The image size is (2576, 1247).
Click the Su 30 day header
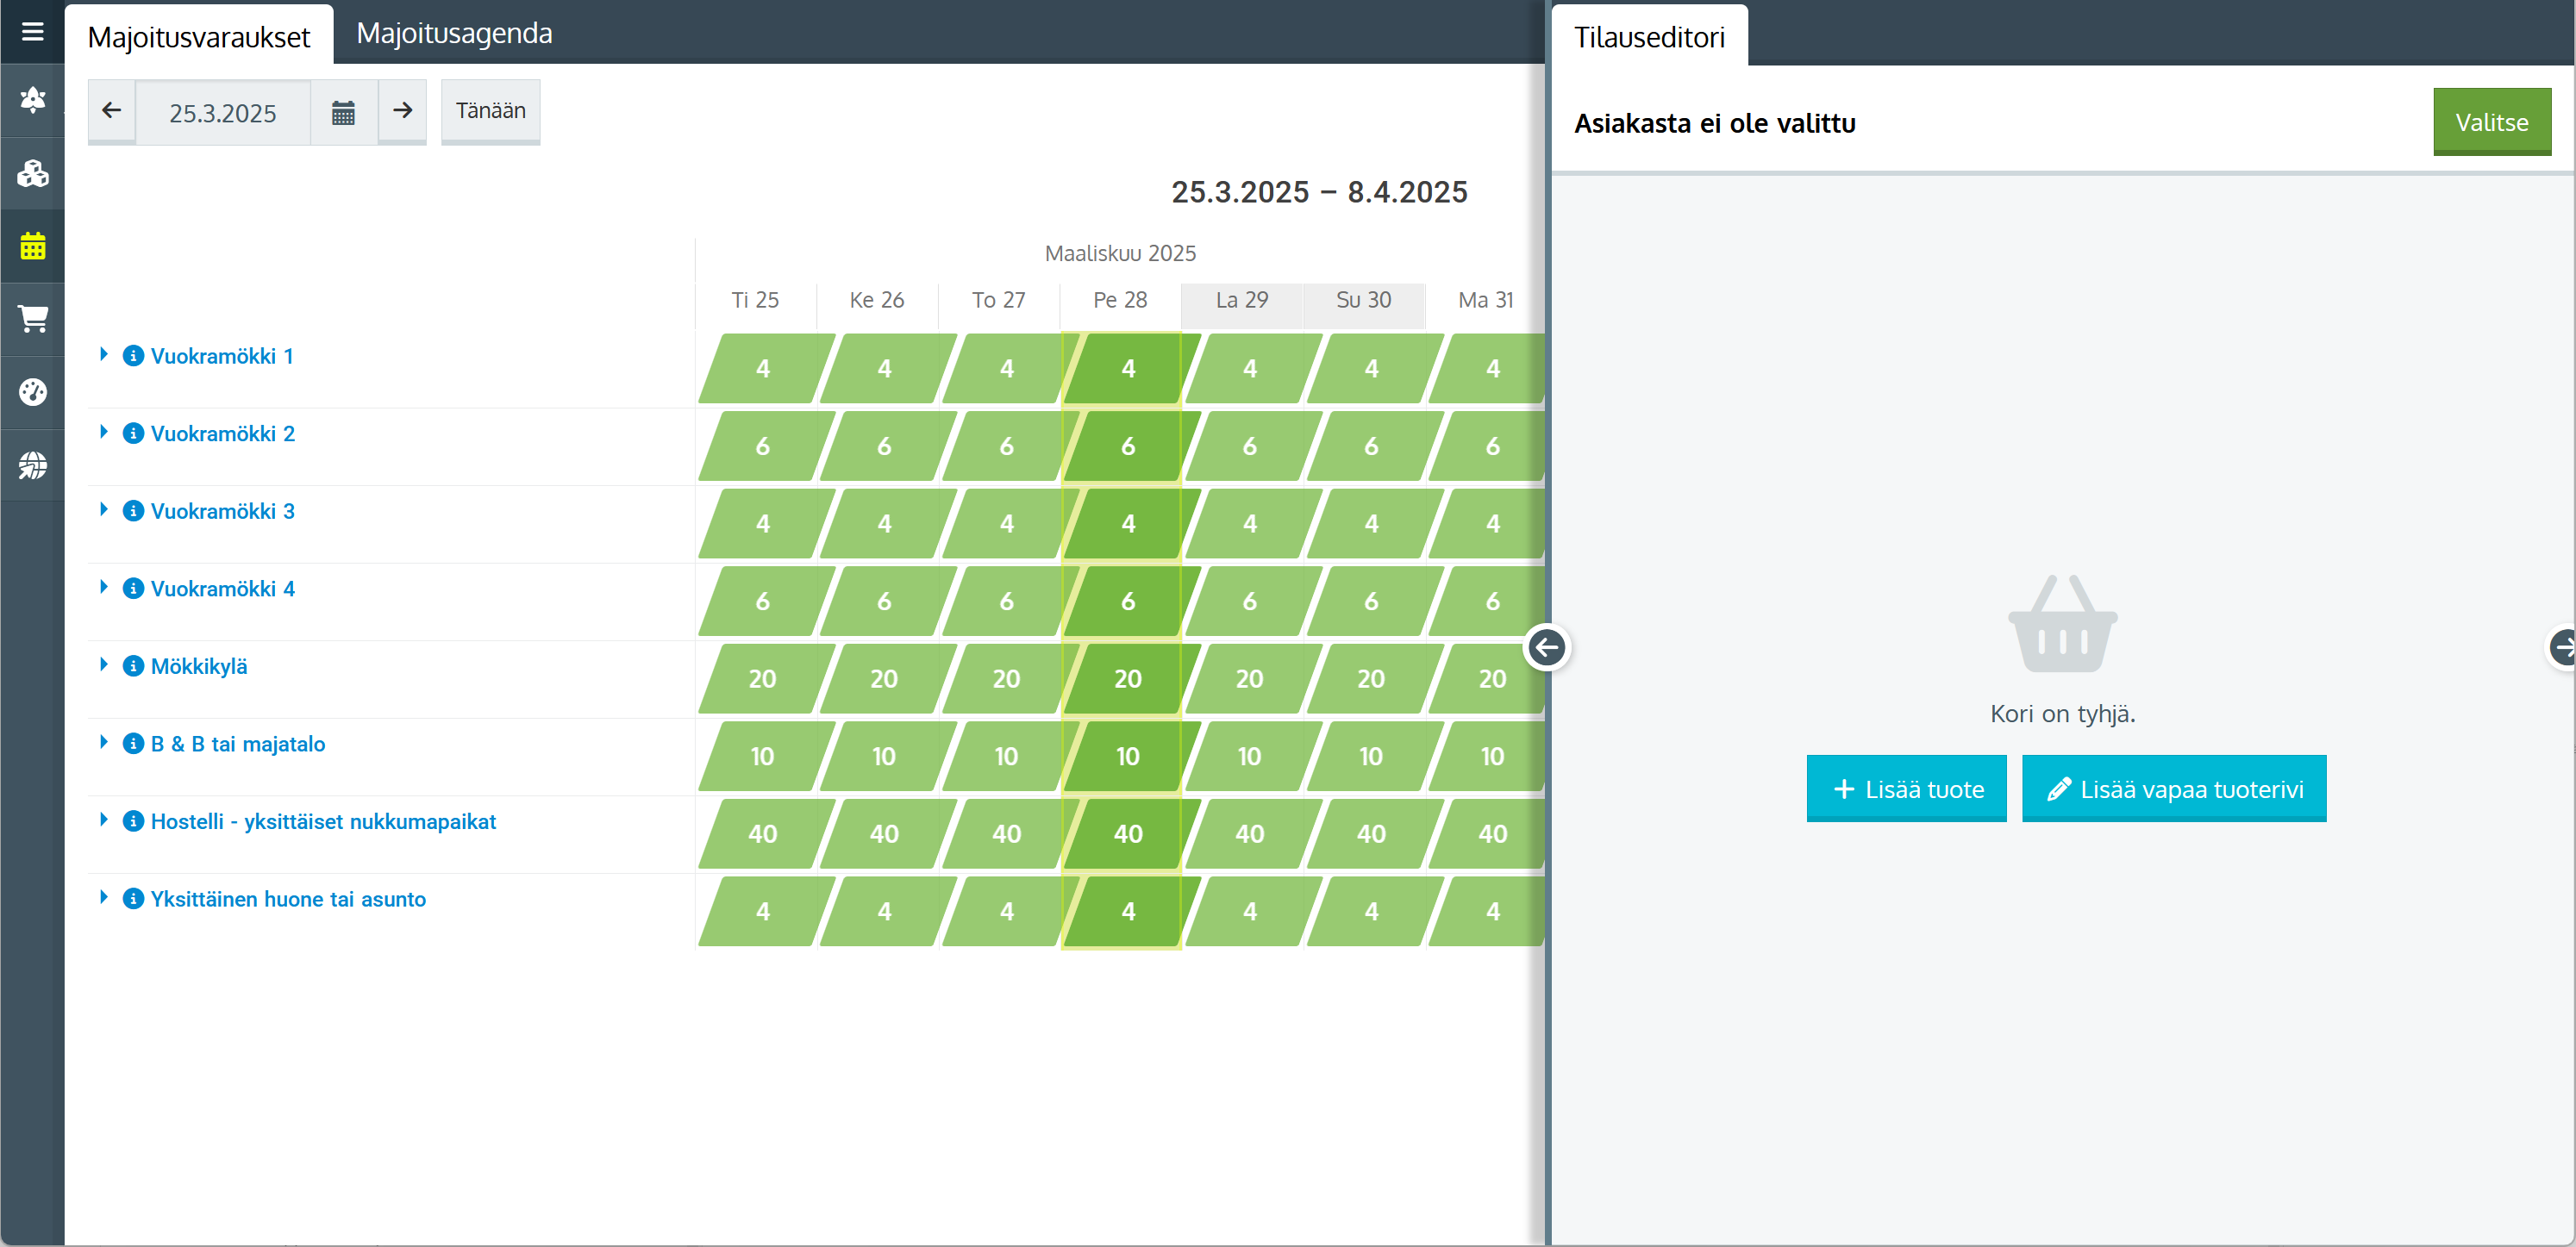coord(1364,300)
